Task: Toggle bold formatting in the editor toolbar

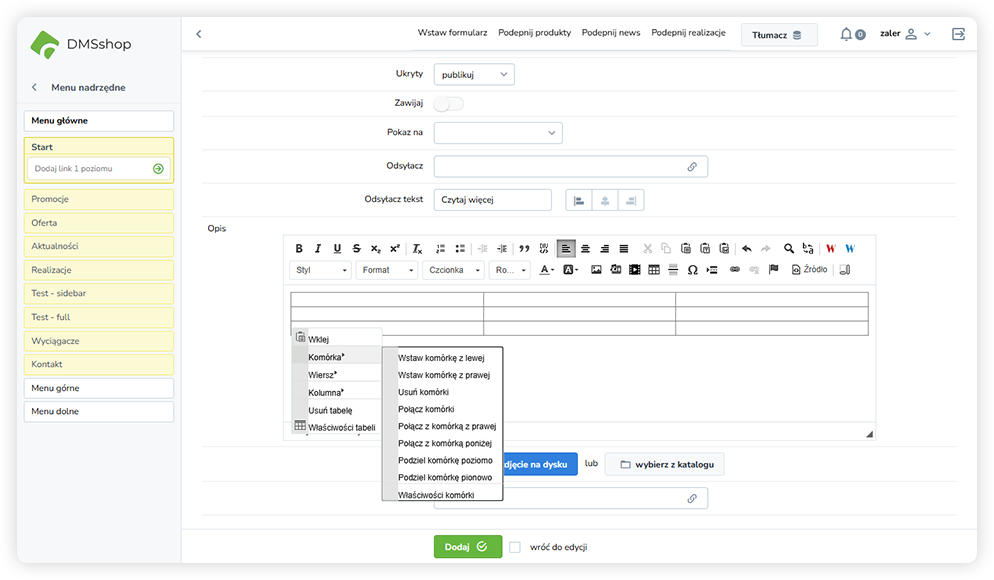Action: [x=299, y=249]
